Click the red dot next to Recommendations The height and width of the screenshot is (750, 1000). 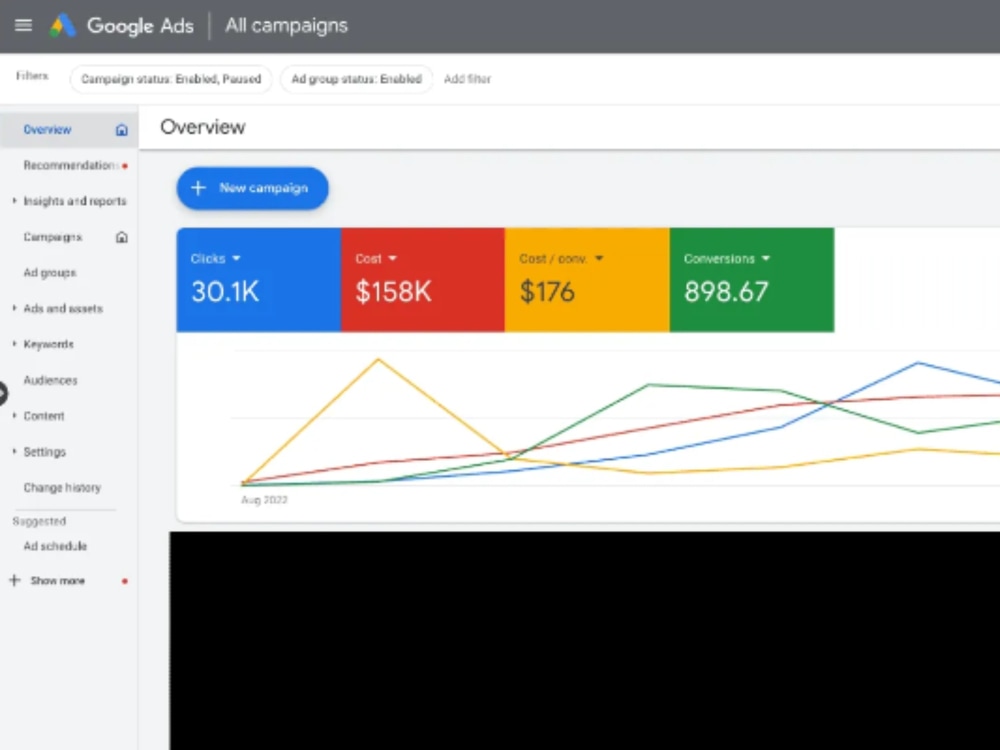(125, 166)
